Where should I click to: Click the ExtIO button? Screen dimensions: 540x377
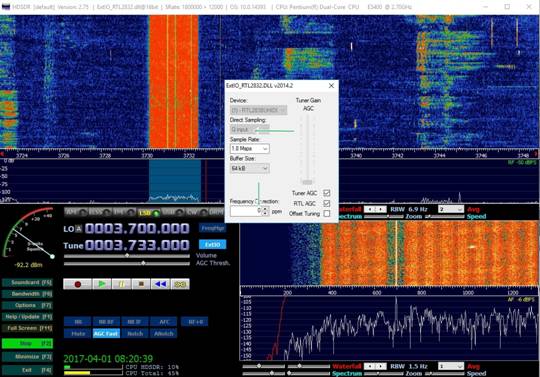(212, 244)
